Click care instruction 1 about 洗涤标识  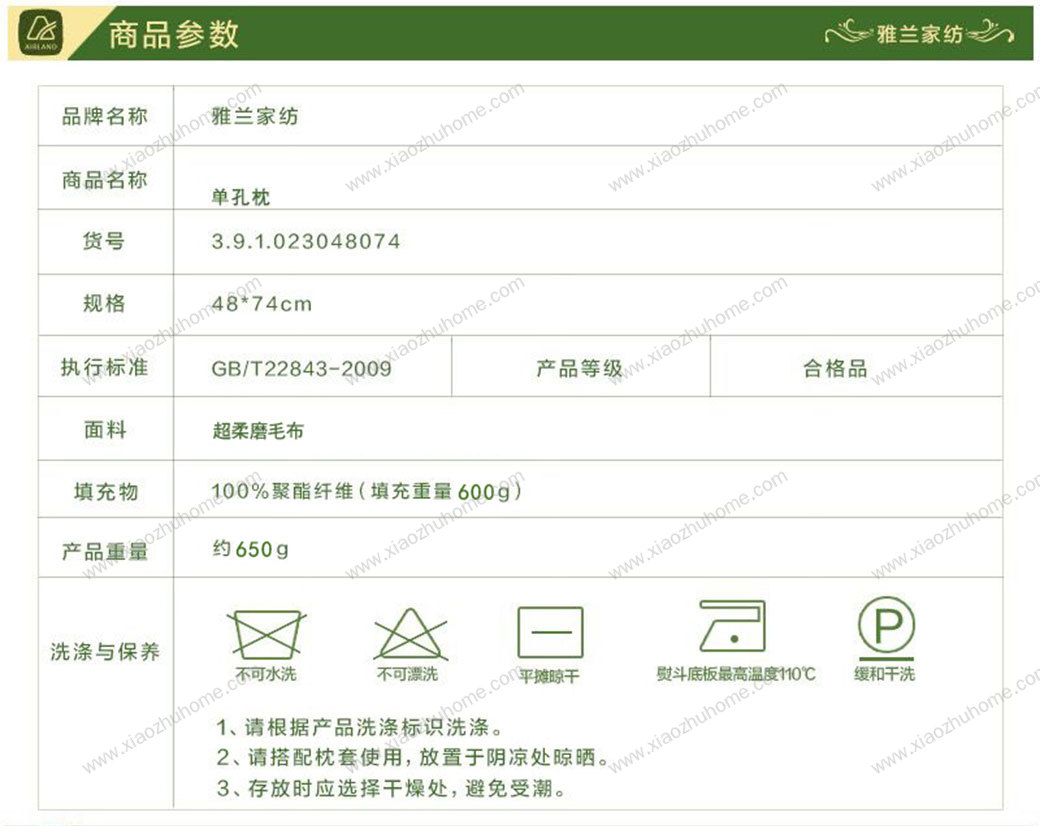tap(359, 727)
